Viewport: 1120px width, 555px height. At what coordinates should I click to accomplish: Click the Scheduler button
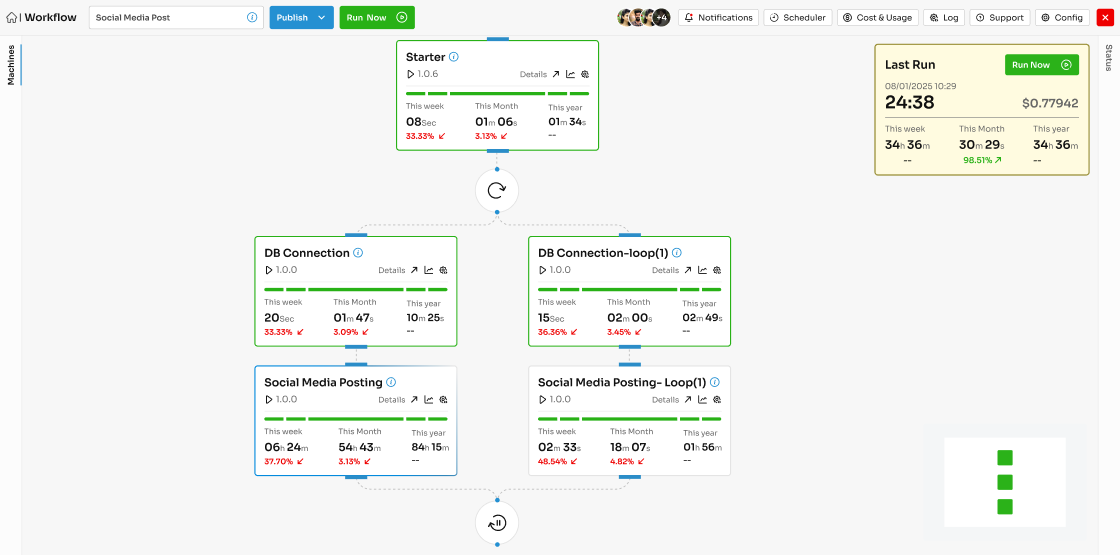coord(797,18)
